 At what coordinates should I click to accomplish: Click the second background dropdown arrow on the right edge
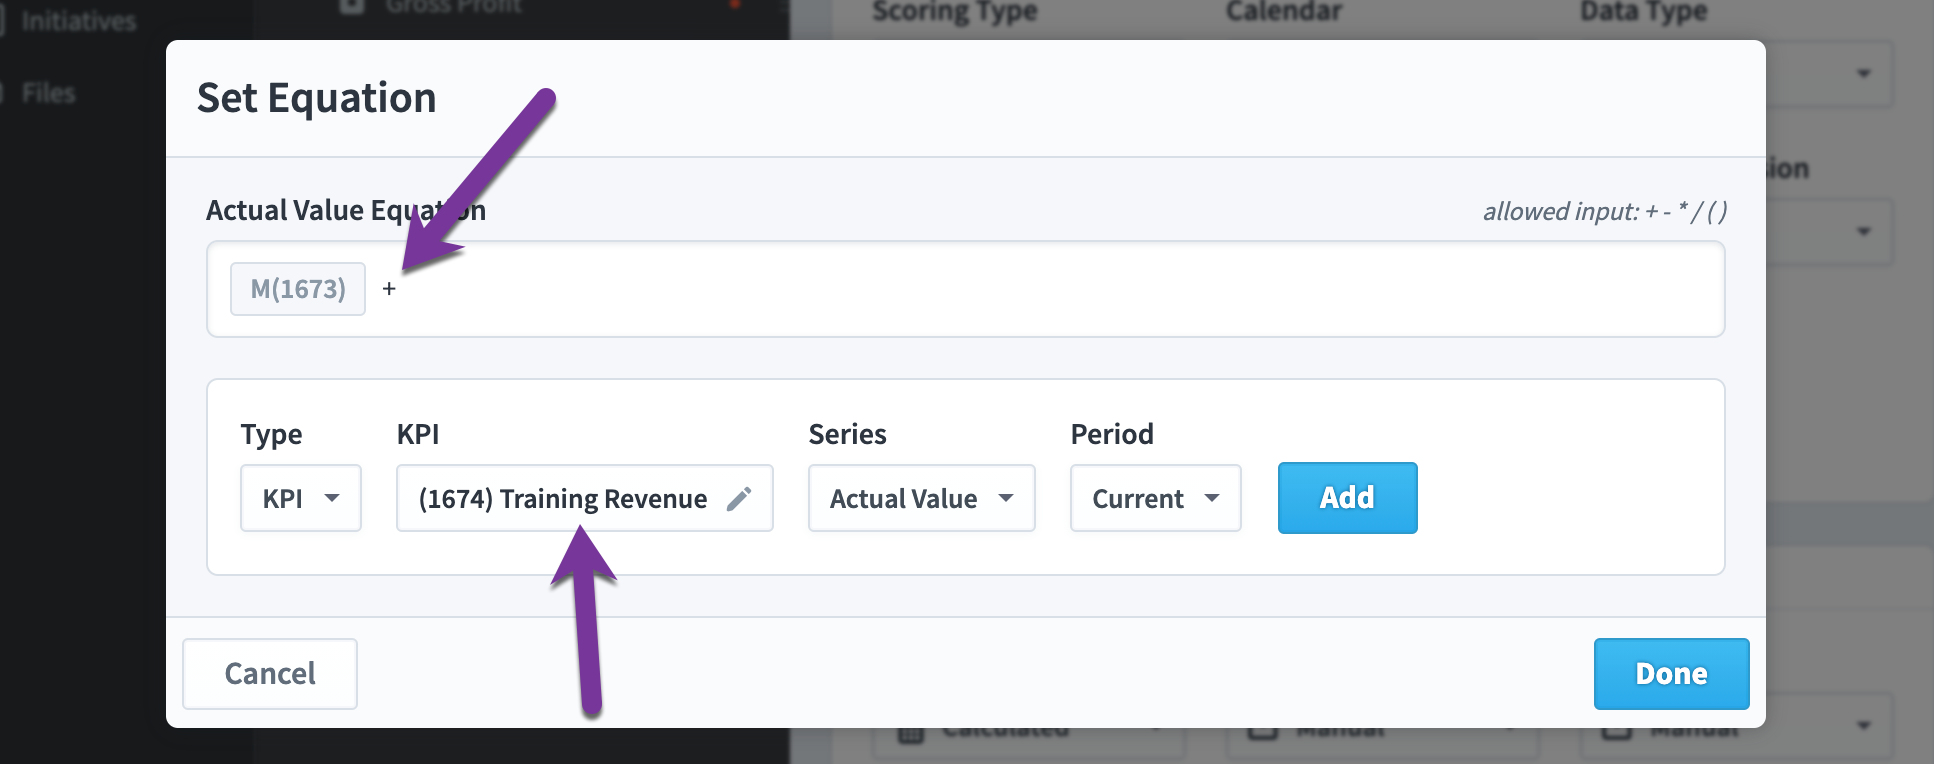click(1863, 231)
